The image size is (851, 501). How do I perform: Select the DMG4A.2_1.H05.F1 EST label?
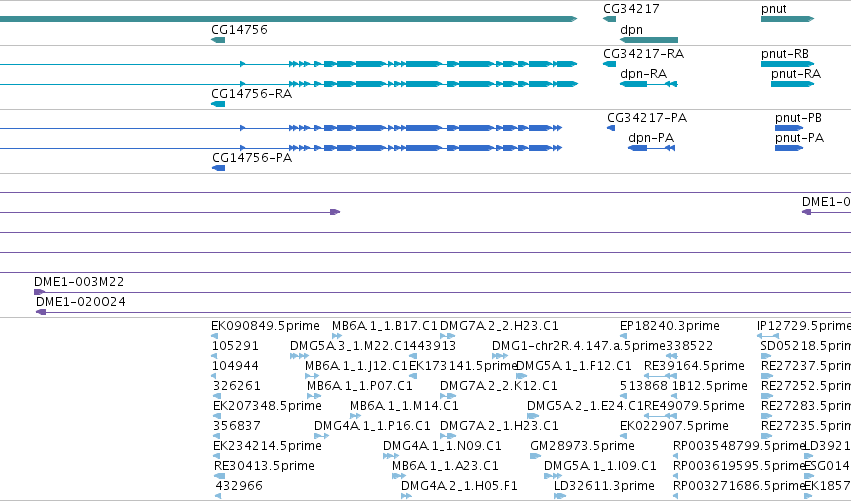point(459,486)
